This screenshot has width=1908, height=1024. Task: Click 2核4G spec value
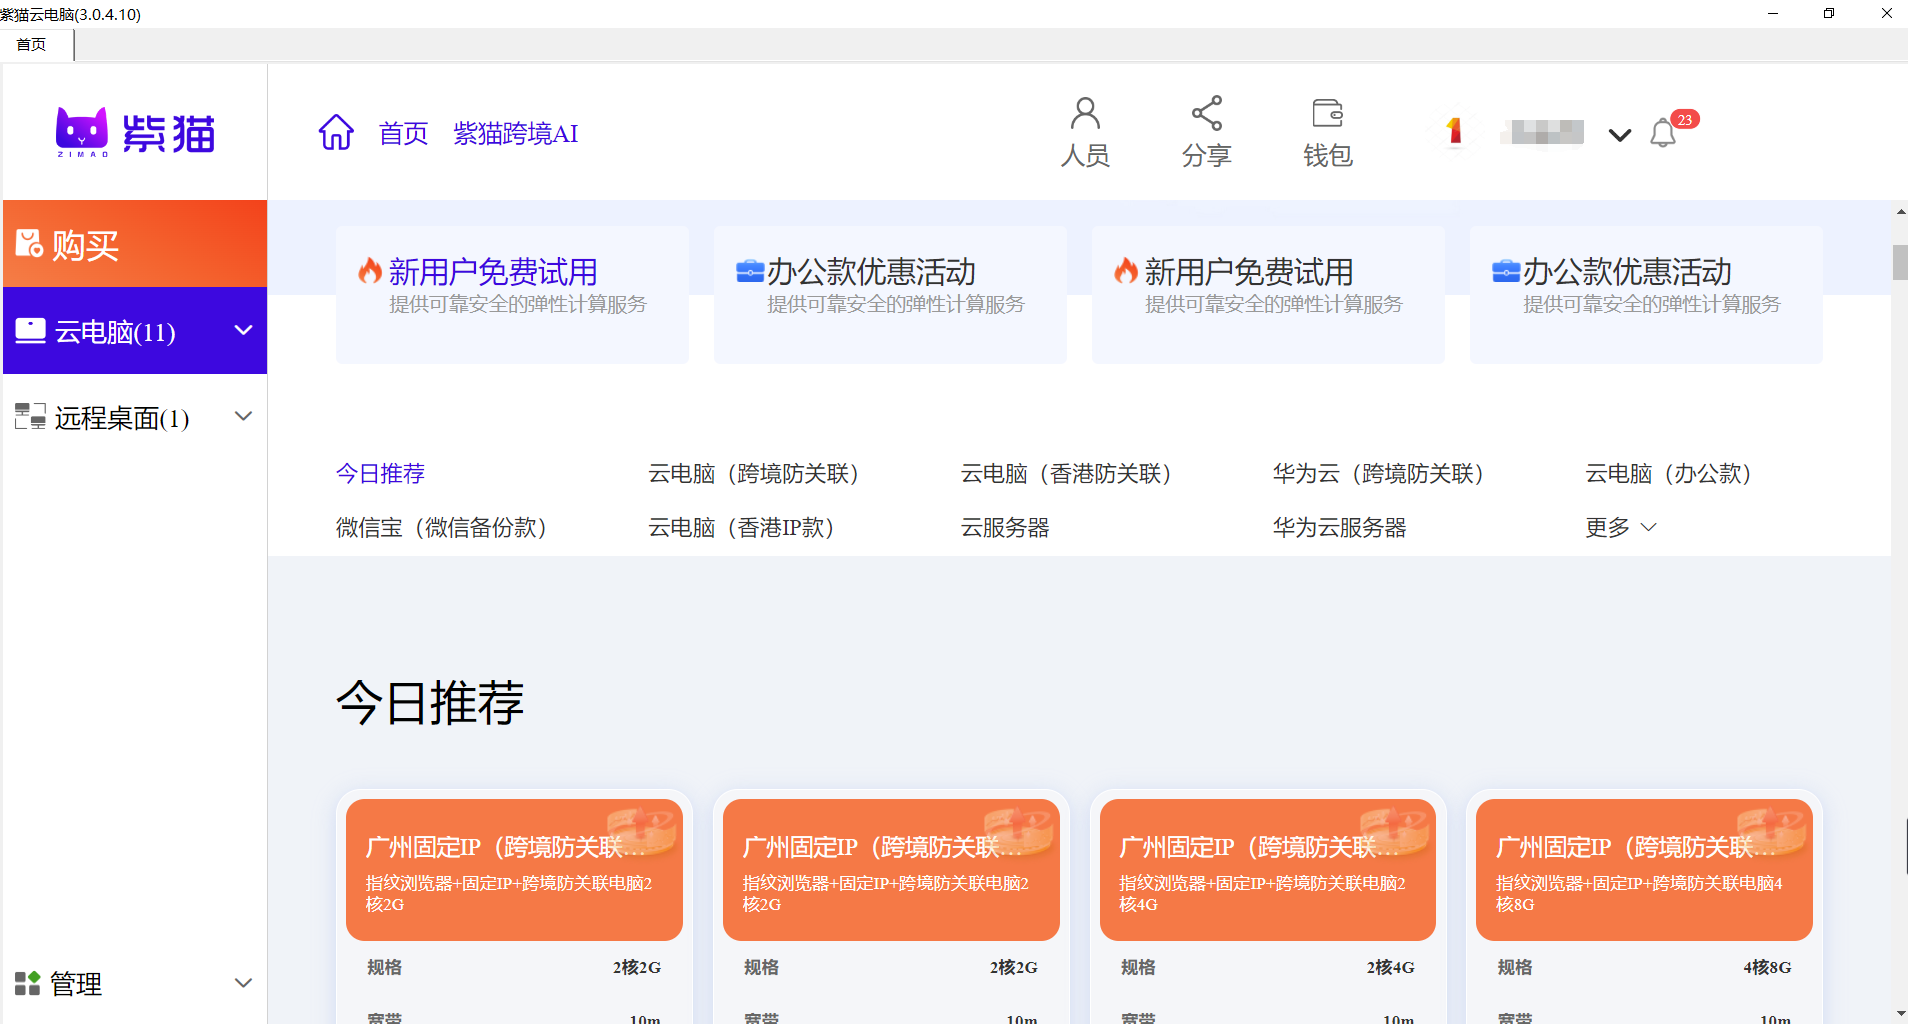click(x=1391, y=967)
